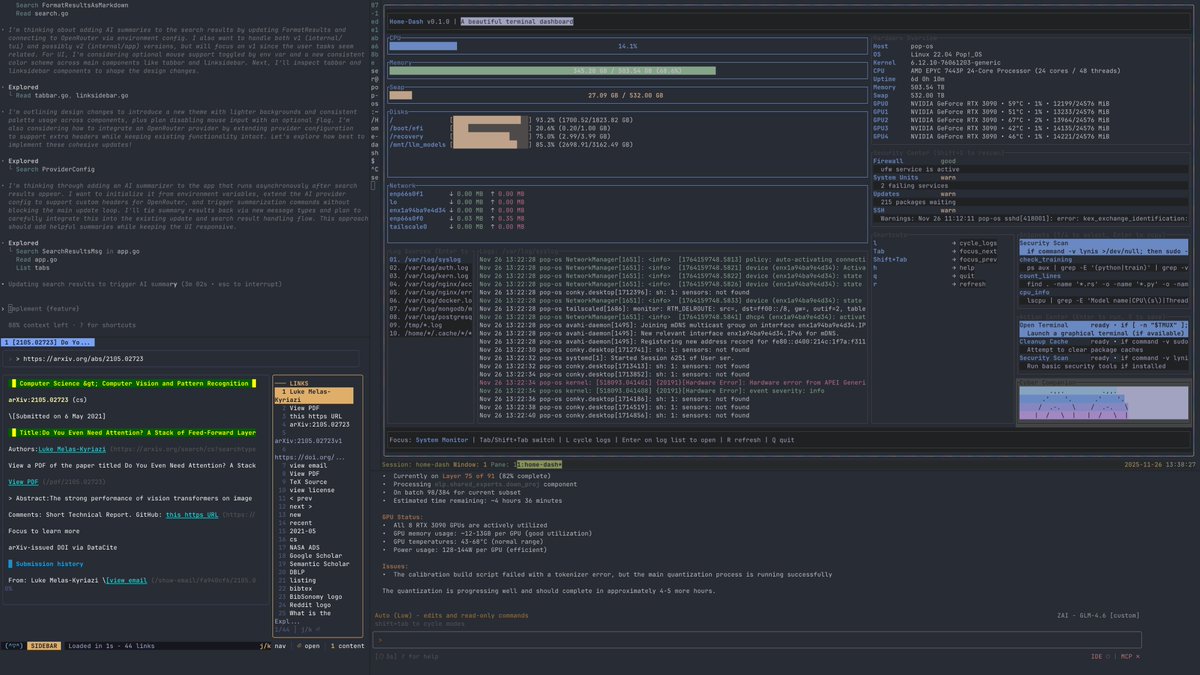Click the Swap usage bar in Home-Dash
This screenshot has width=1200, height=675.
(x=627, y=96)
